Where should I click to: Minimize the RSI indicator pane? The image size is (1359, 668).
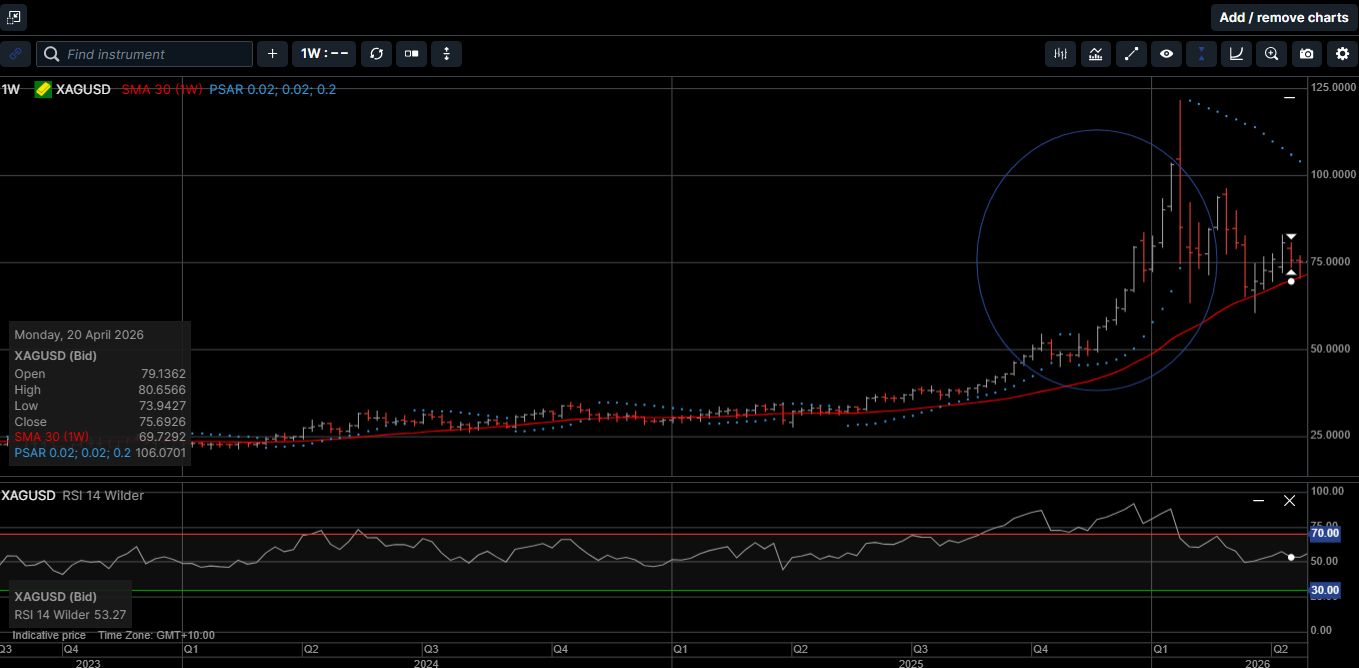[x=1258, y=500]
